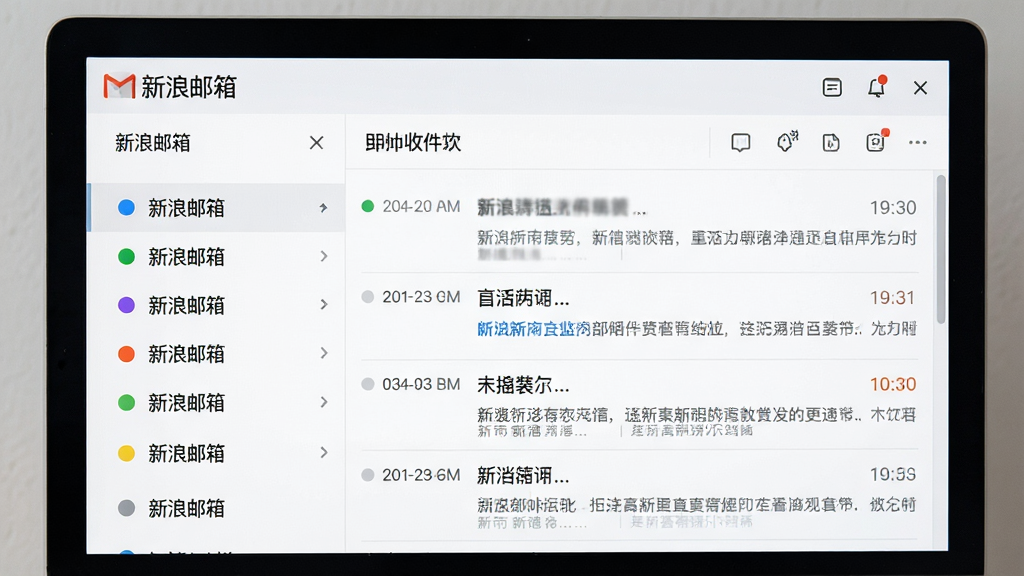
Task: Toggle gray status dot beside 201-23 6M
Action: 368,475
